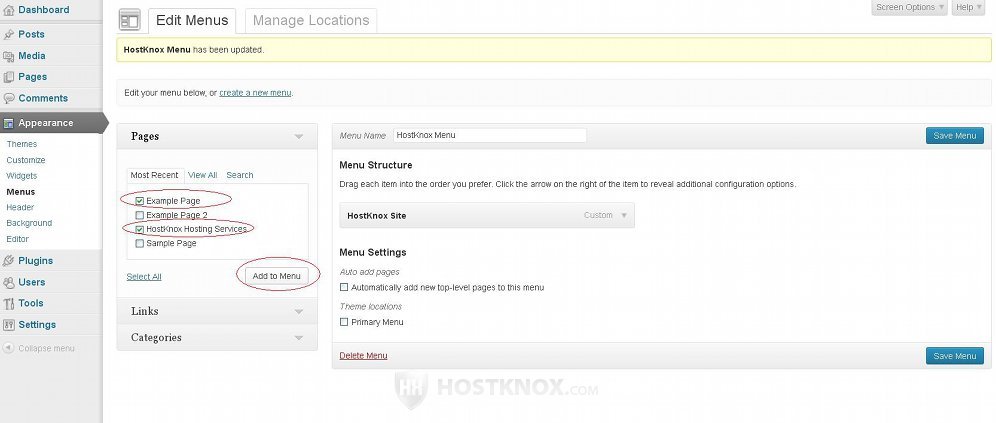The width and height of the screenshot is (996, 423).
Task: Enable automatically add new top-level pages
Action: pos(344,287)
